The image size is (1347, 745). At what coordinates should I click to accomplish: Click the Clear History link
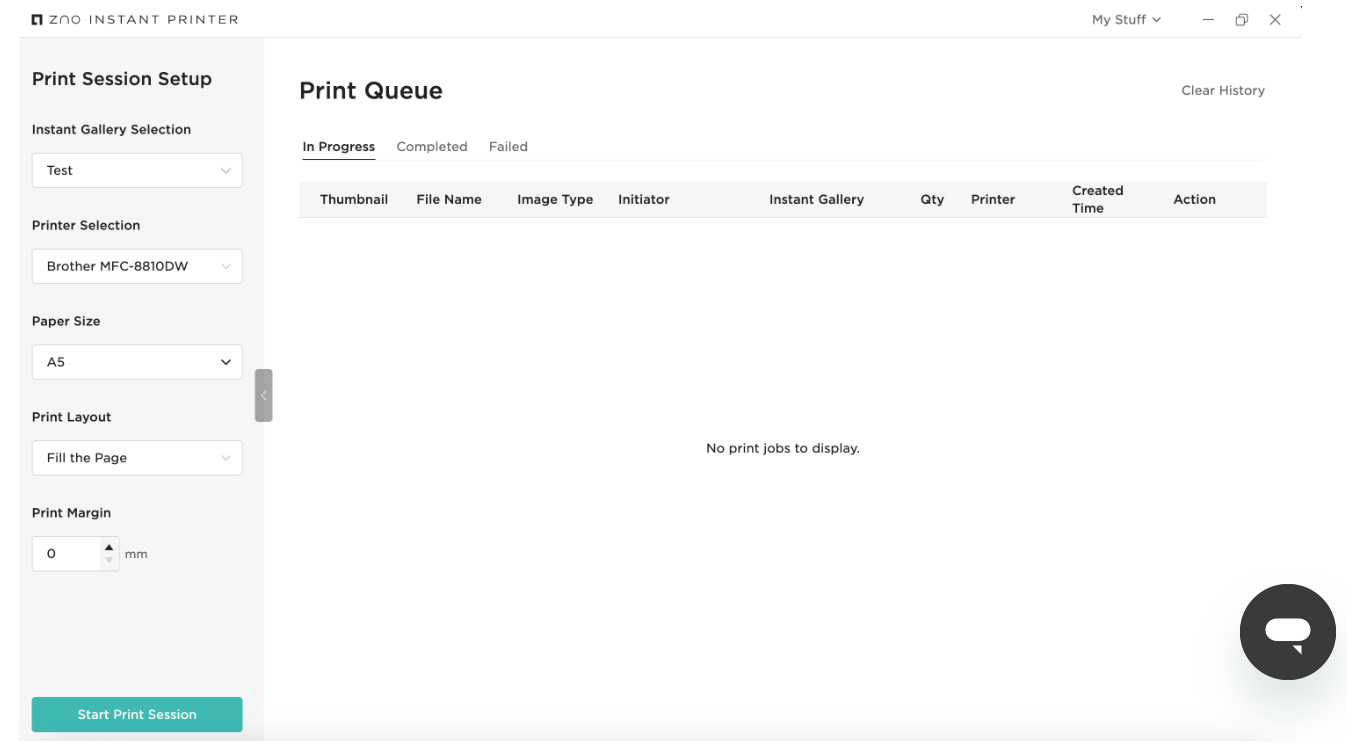click(1222, 91)
